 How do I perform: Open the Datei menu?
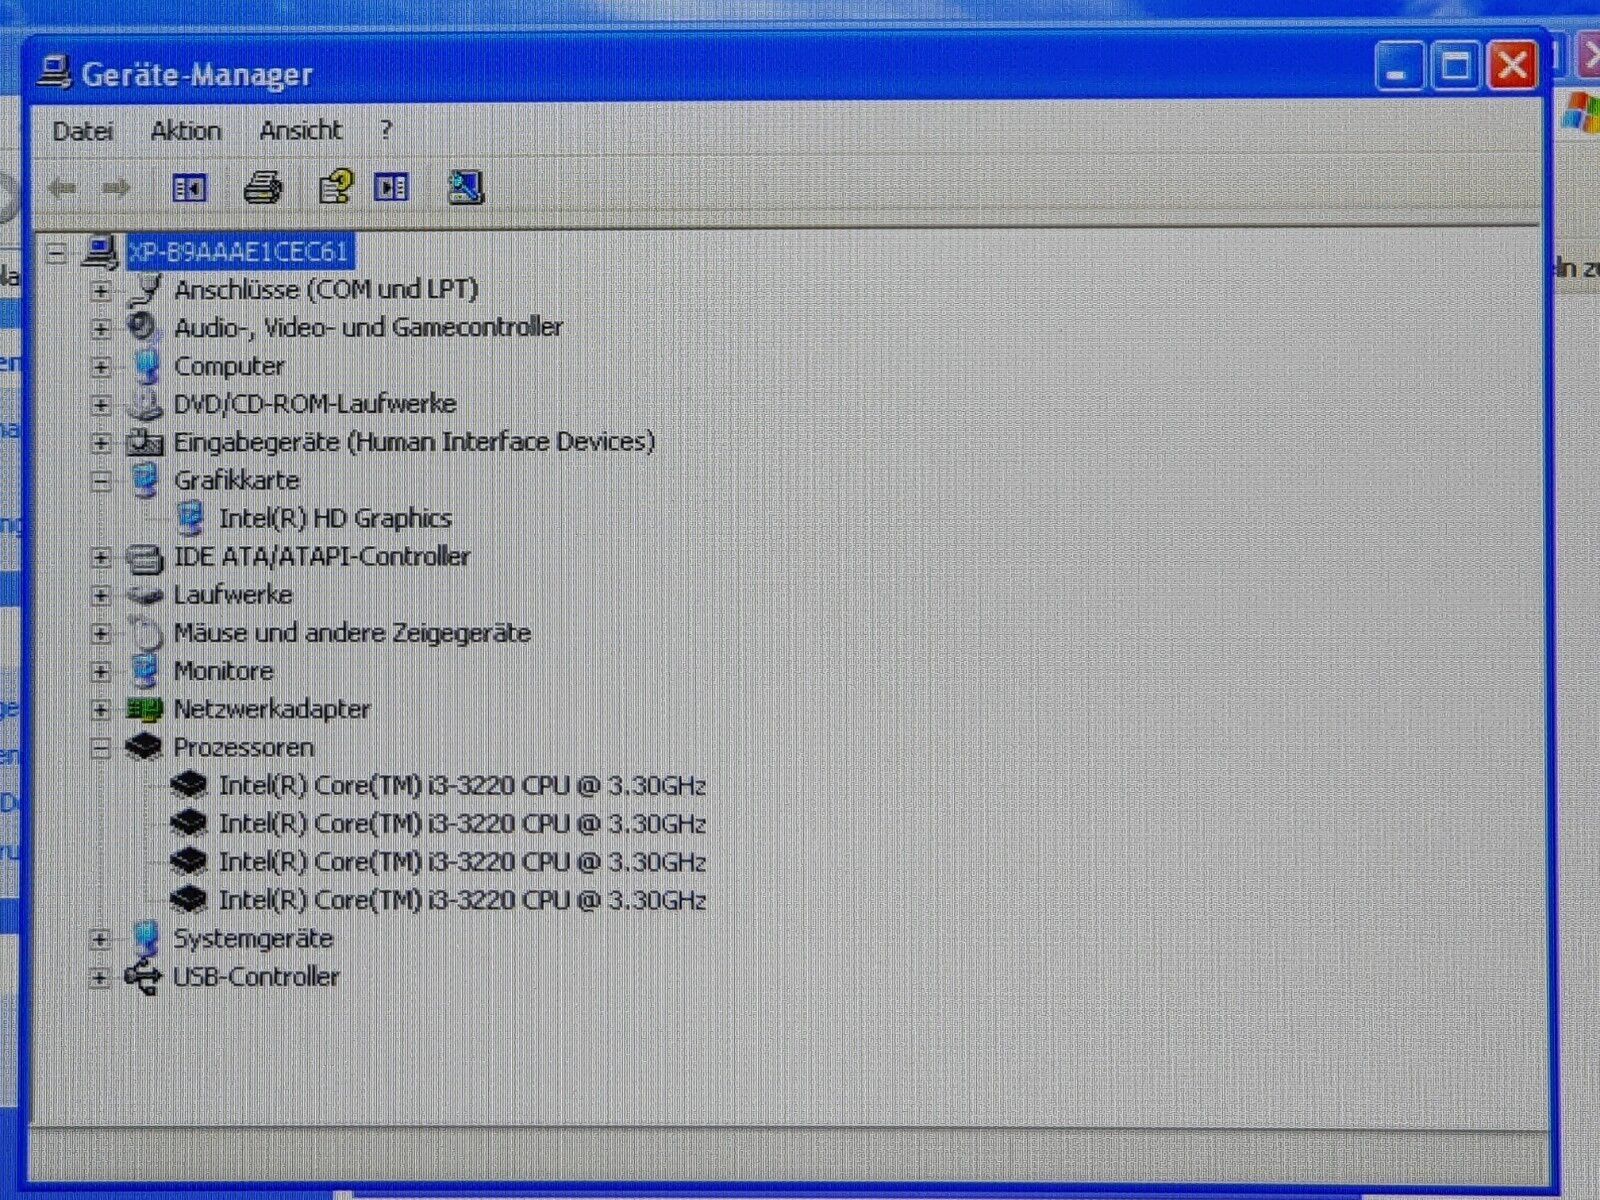83,131
